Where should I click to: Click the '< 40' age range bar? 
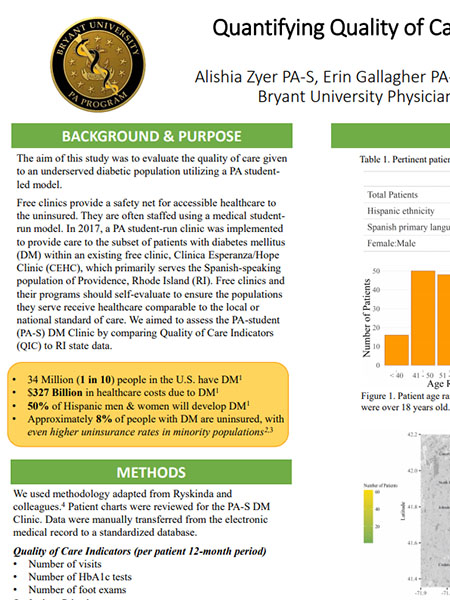click(396, 350)
